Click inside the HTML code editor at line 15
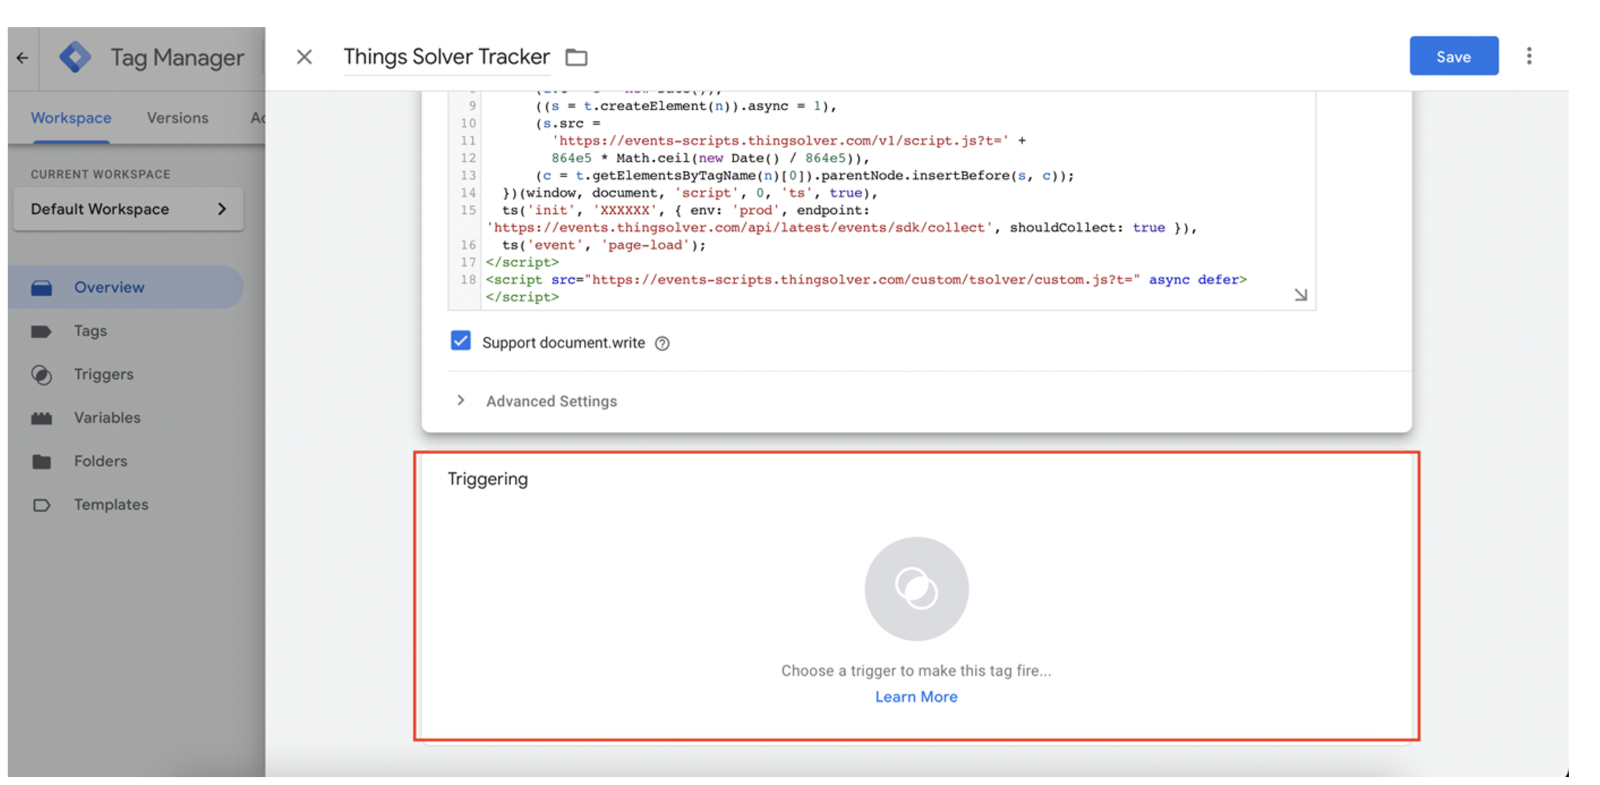The height and width of the screenshot is (785, 1600). 840,219
